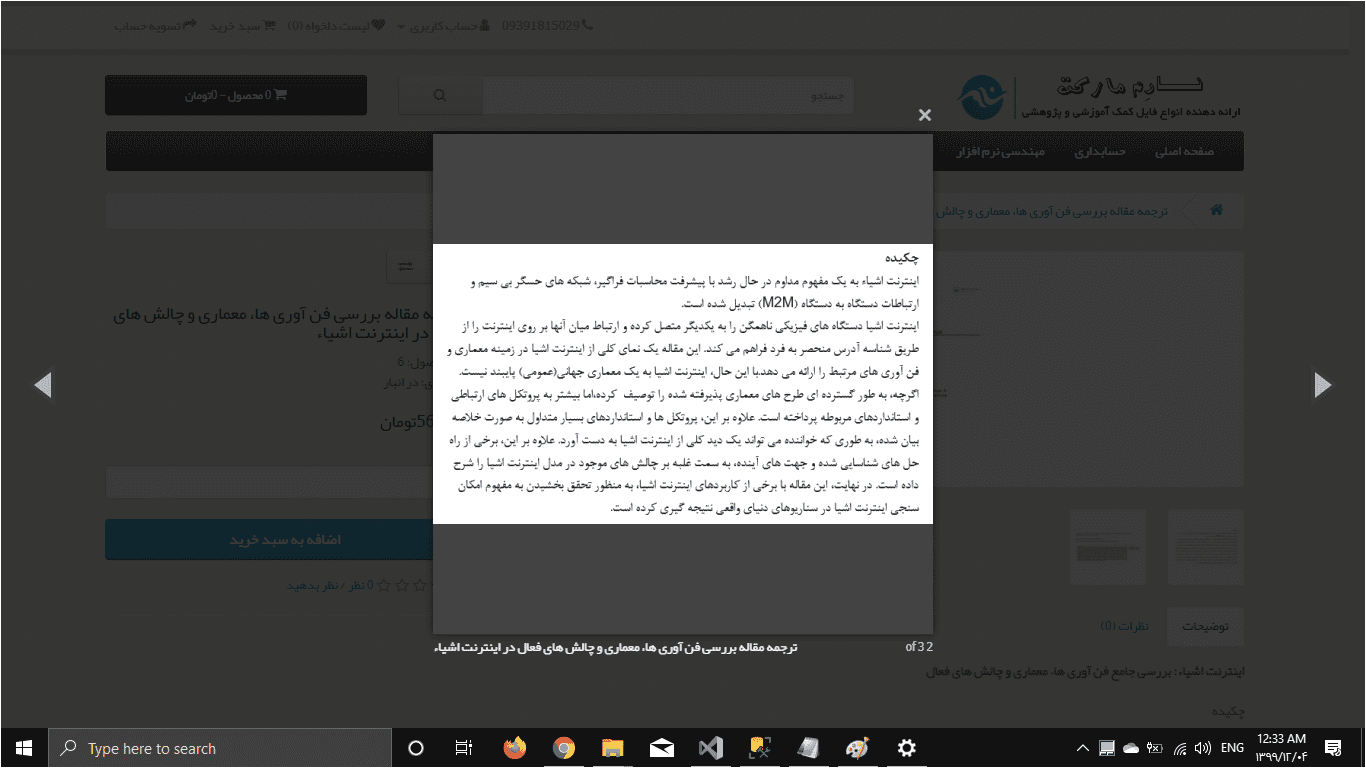
Task: Click the breadcrumb ترجمه مقاله link
Action: [1050, 211]
